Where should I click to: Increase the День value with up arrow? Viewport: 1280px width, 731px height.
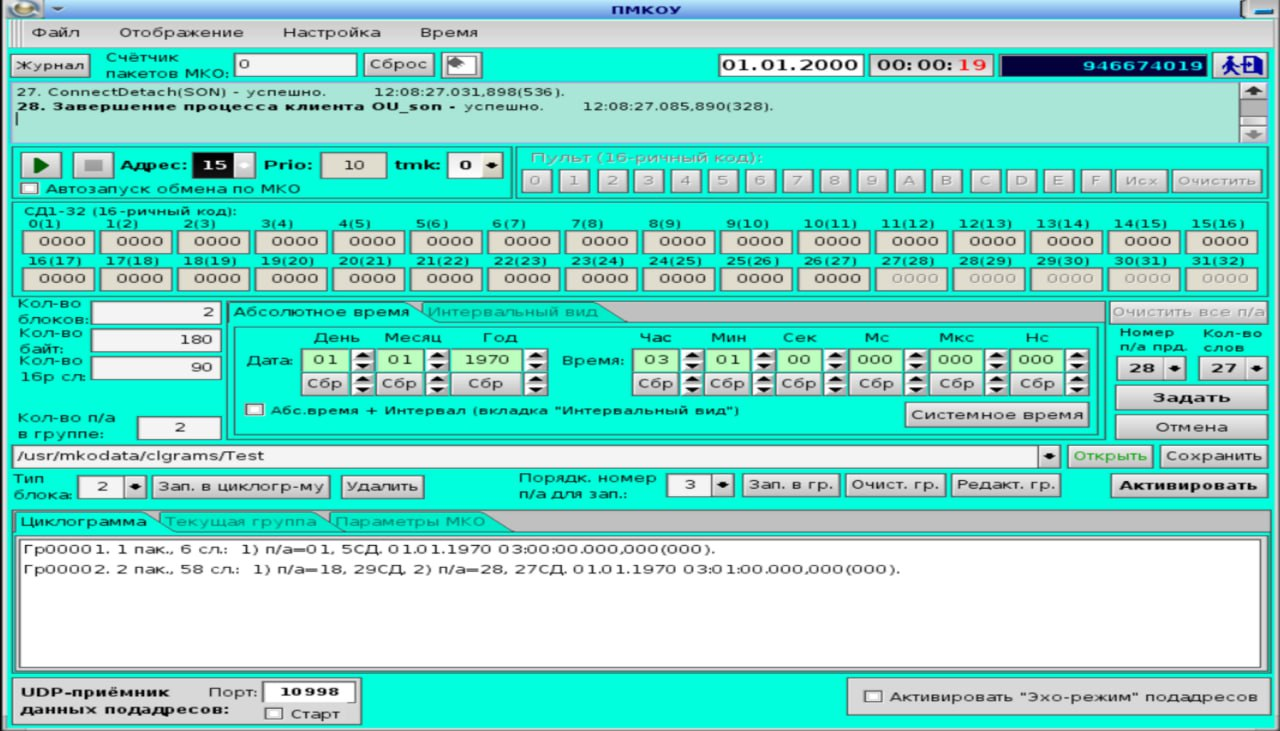[x=362, y=354]
